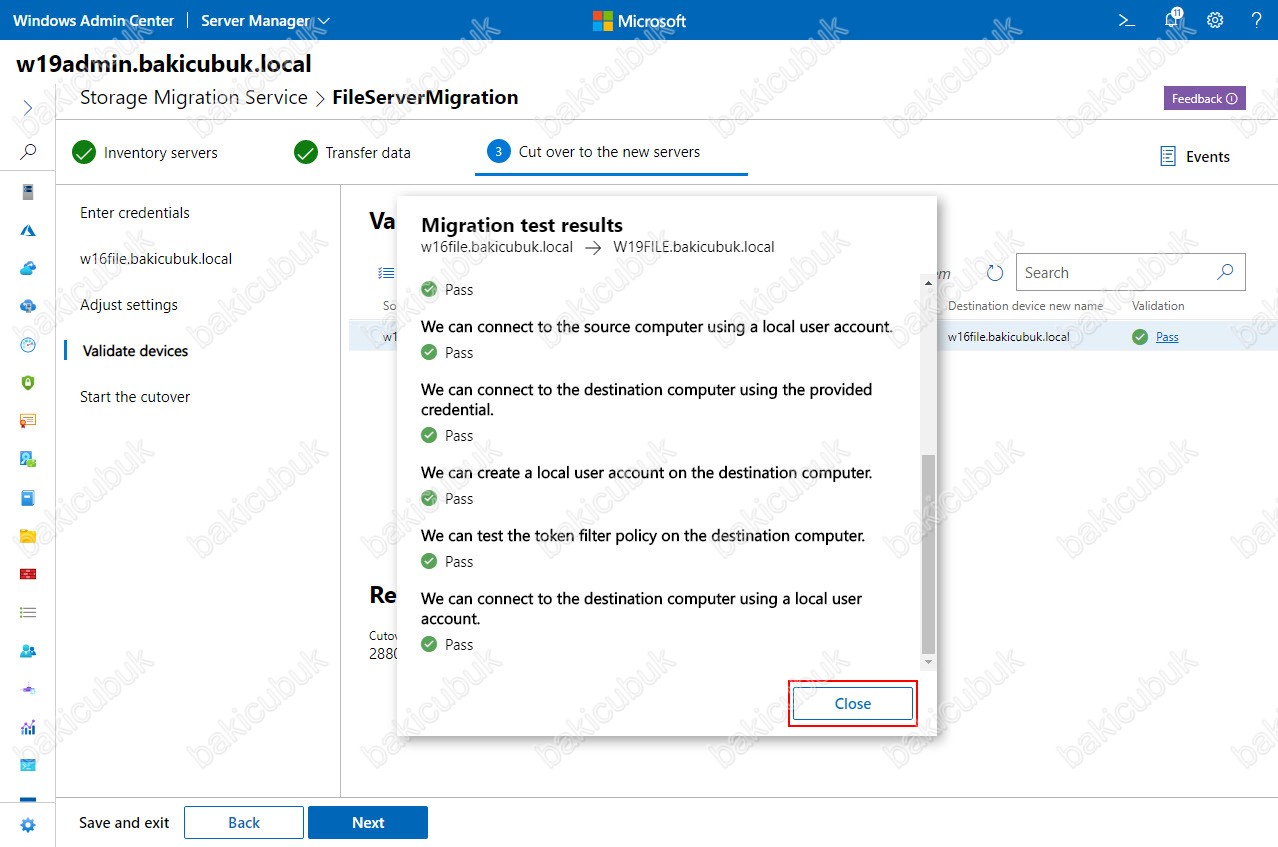Open the Server Manager dropdown
This screenshot has height=847, width=1278.
point(265,20)
